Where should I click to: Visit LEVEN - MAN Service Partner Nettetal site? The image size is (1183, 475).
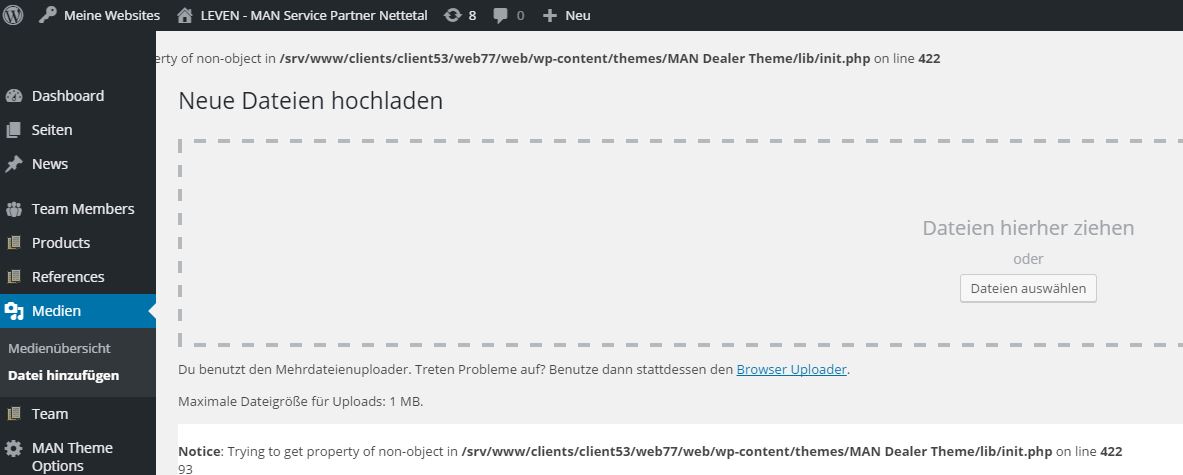(314, 15)
